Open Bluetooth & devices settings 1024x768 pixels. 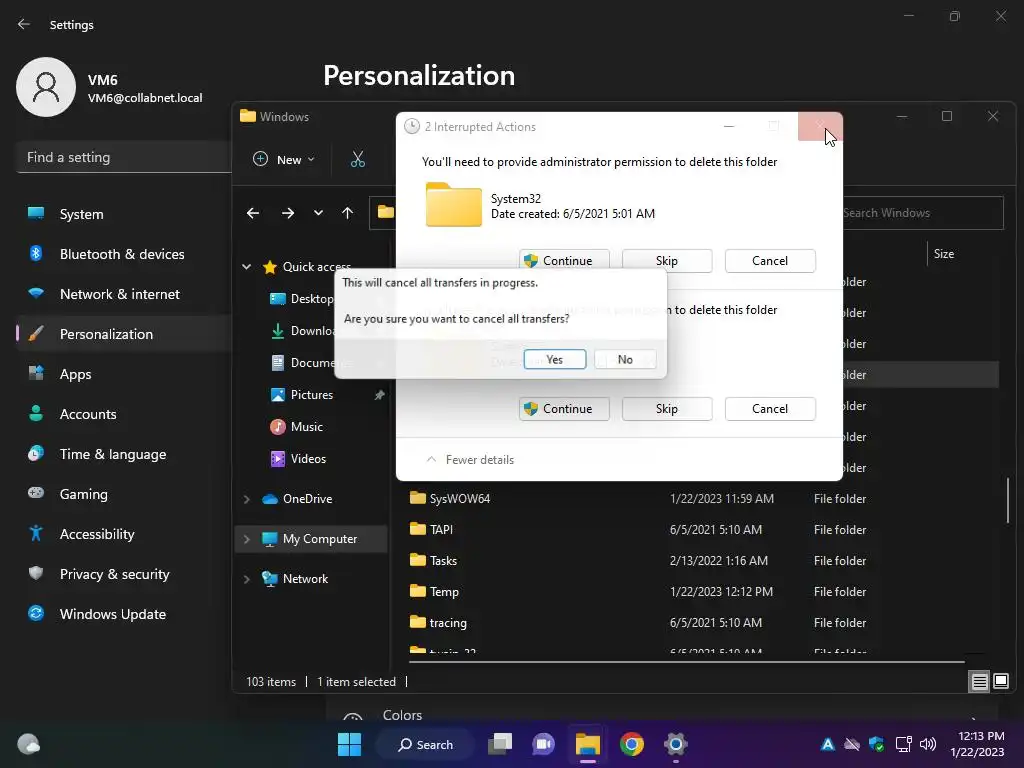124,254
